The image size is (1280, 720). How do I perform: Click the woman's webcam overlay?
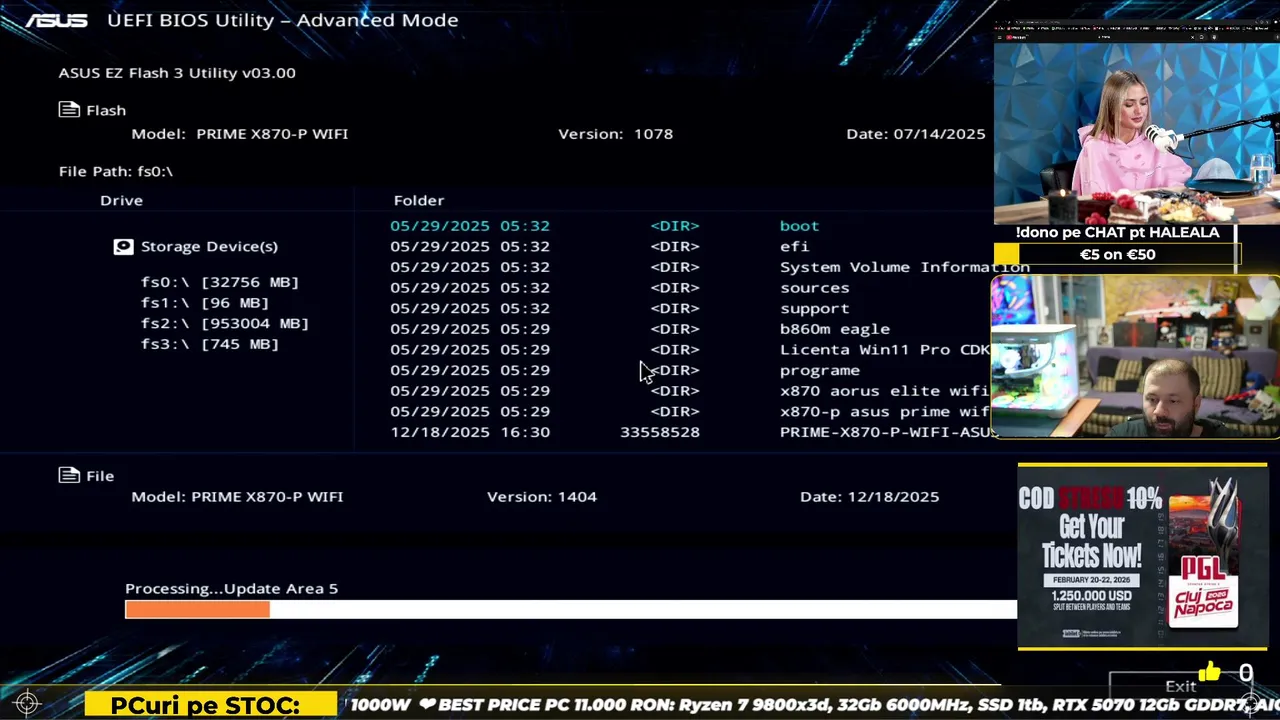point(1137,133)
